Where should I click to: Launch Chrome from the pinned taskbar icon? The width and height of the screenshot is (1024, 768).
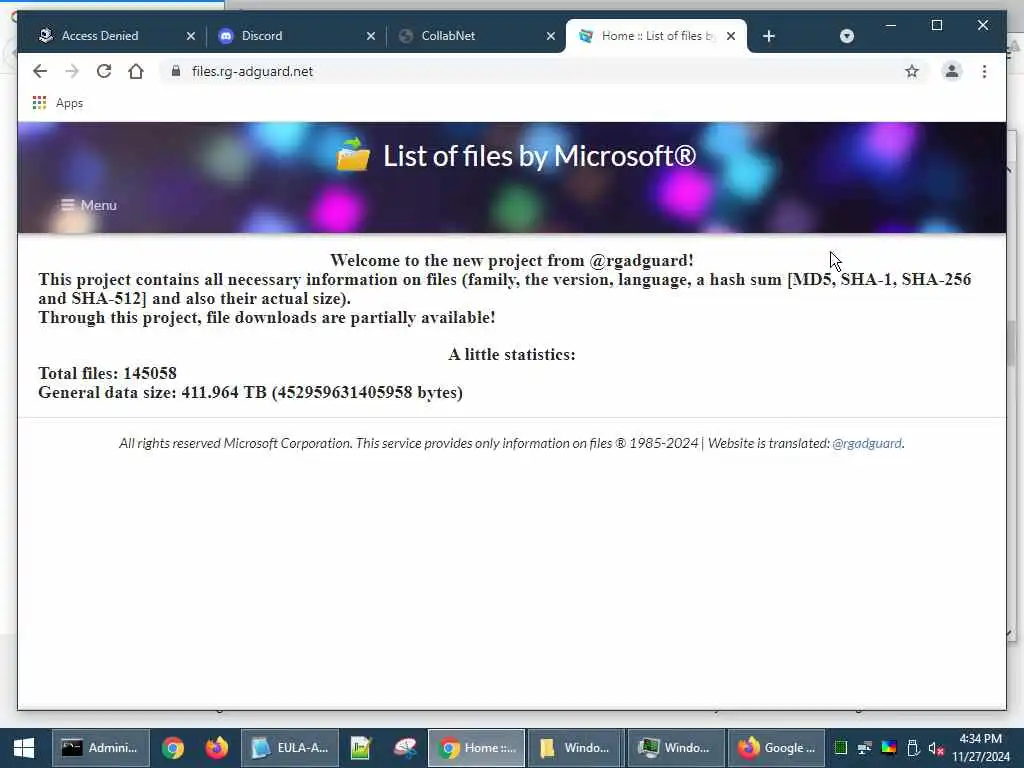(173, 748)
